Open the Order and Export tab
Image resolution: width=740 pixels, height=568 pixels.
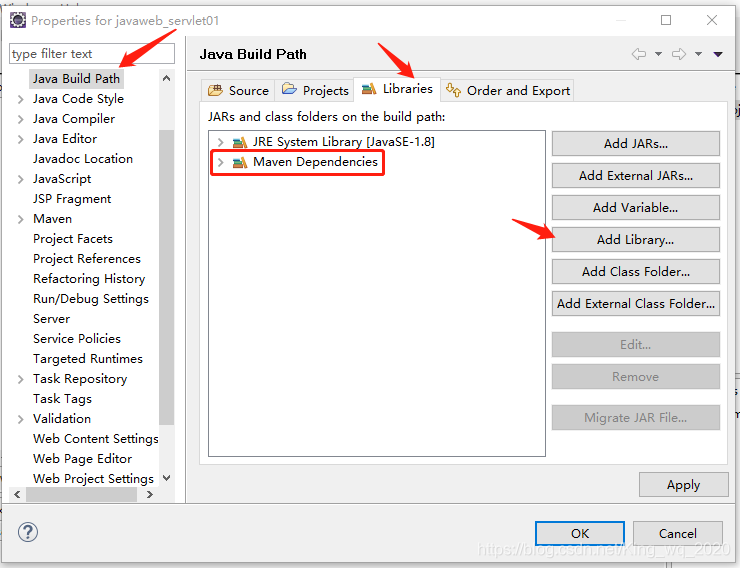coord(508,91)
